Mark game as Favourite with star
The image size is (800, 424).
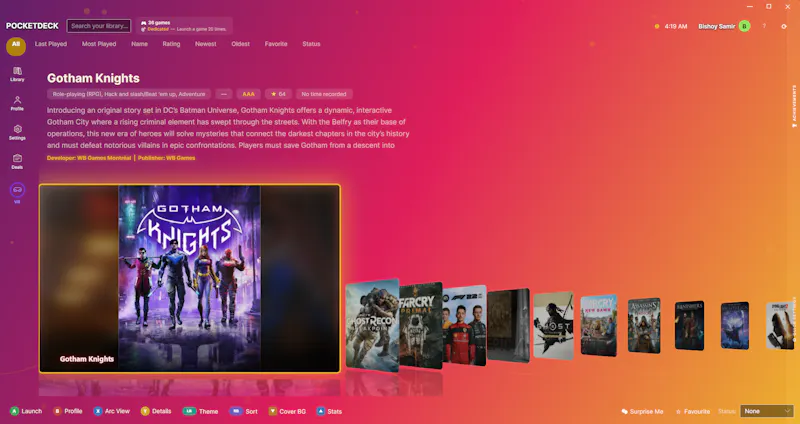(x=692, y=411)
